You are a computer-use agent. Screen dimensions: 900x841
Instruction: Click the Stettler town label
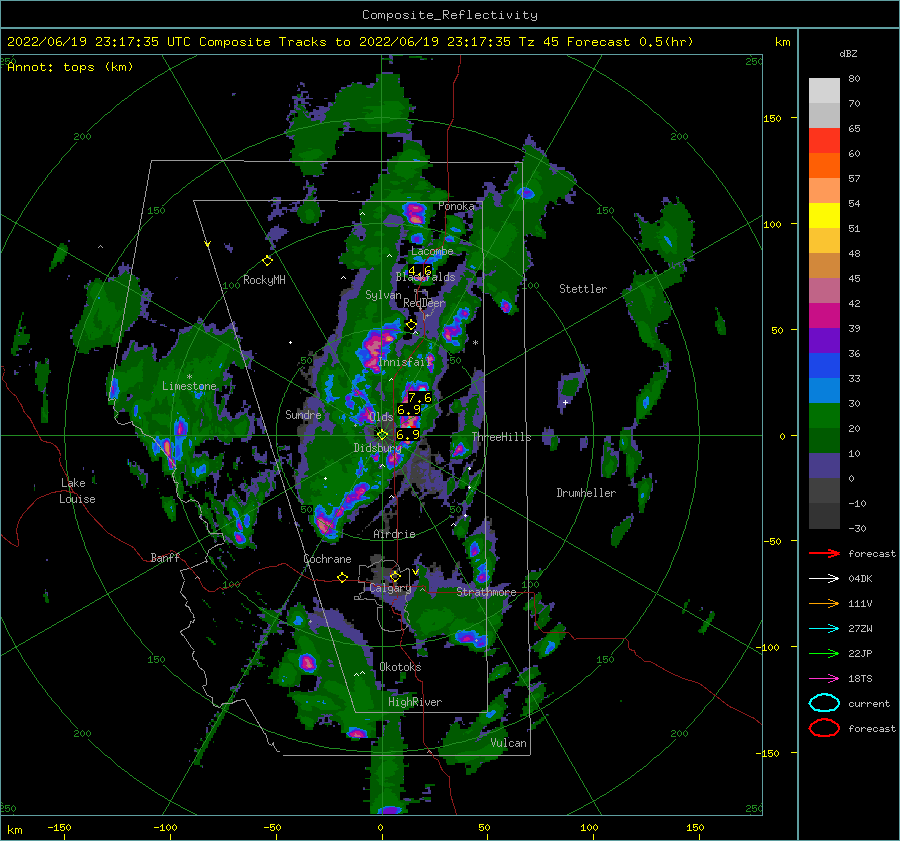pos(583,289)
